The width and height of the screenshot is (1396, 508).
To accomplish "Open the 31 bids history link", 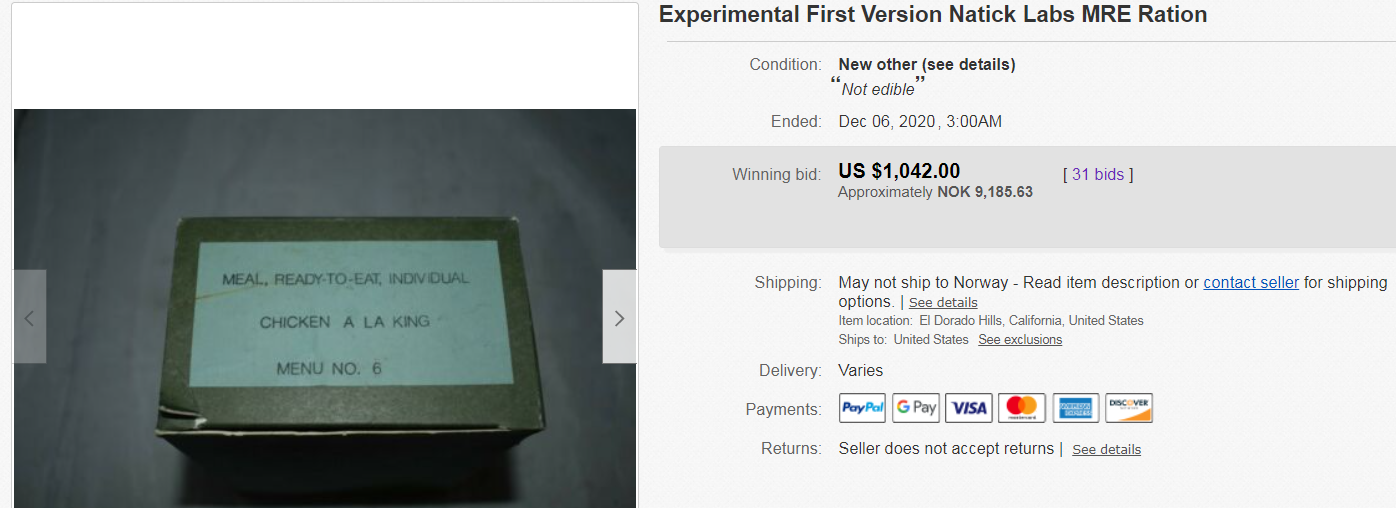I will tap(1098, 174).
